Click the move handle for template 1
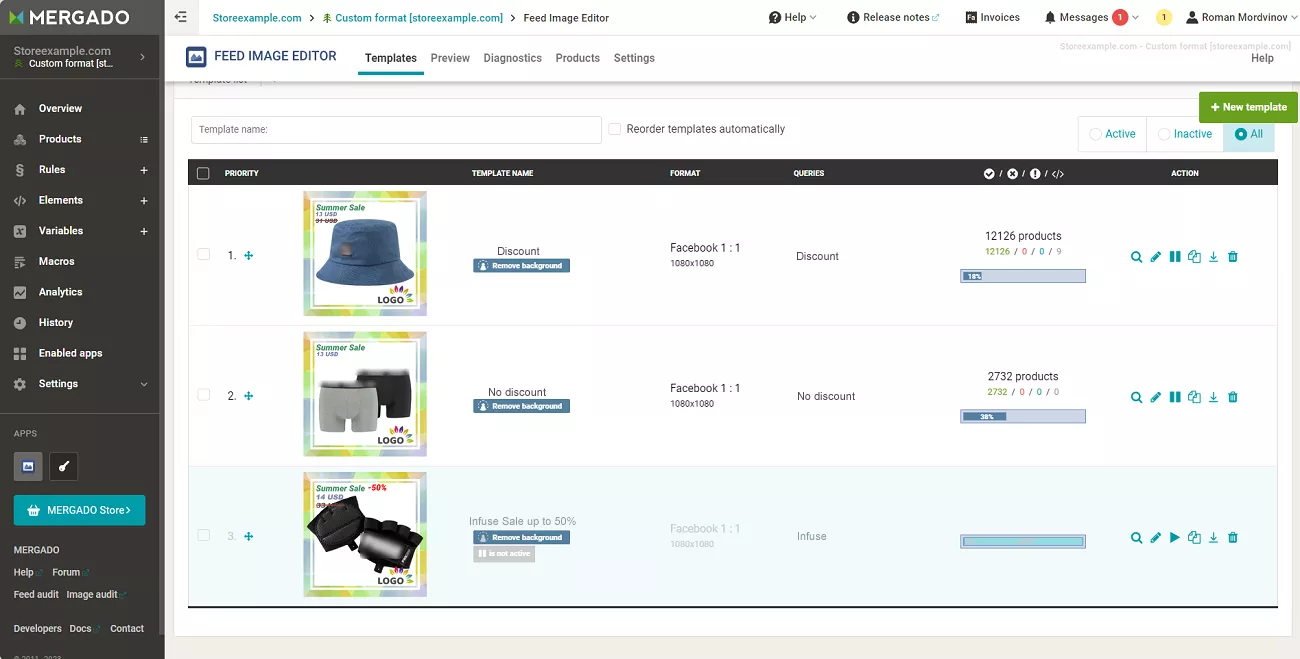Screen dimensions: 1300x659 pos(248,256)
